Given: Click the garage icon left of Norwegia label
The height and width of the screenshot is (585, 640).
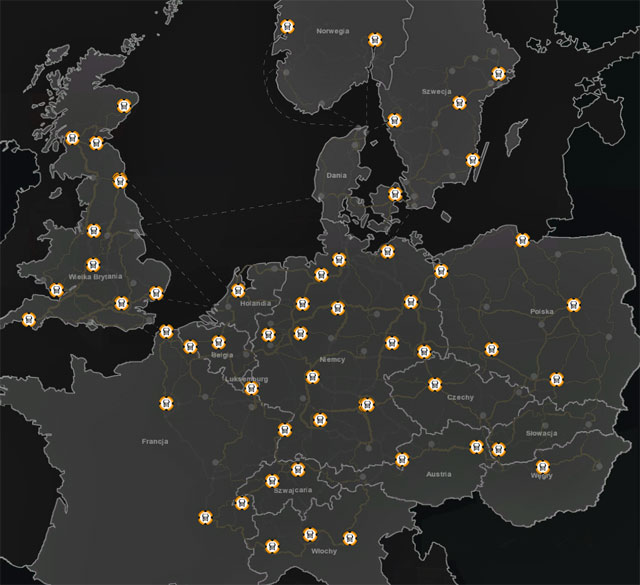Looking at the screenshot, I should (x=288, y=27).
